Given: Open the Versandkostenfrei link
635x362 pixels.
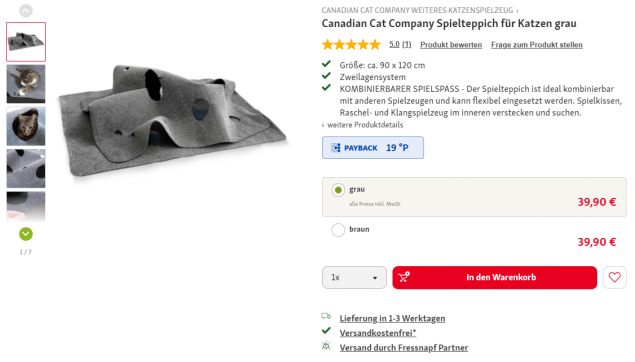Looking at the screenshot, I should [x=378, y=333].
